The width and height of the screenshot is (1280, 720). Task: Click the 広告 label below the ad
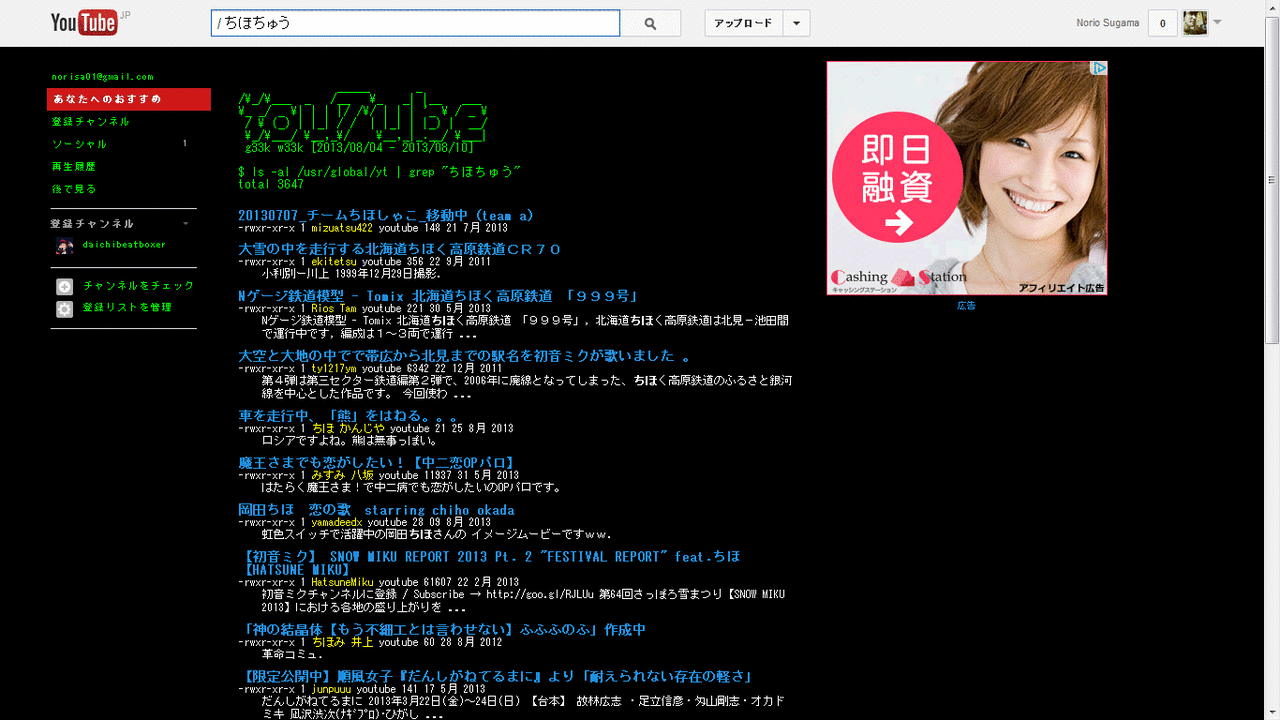(x=966, y=305)
